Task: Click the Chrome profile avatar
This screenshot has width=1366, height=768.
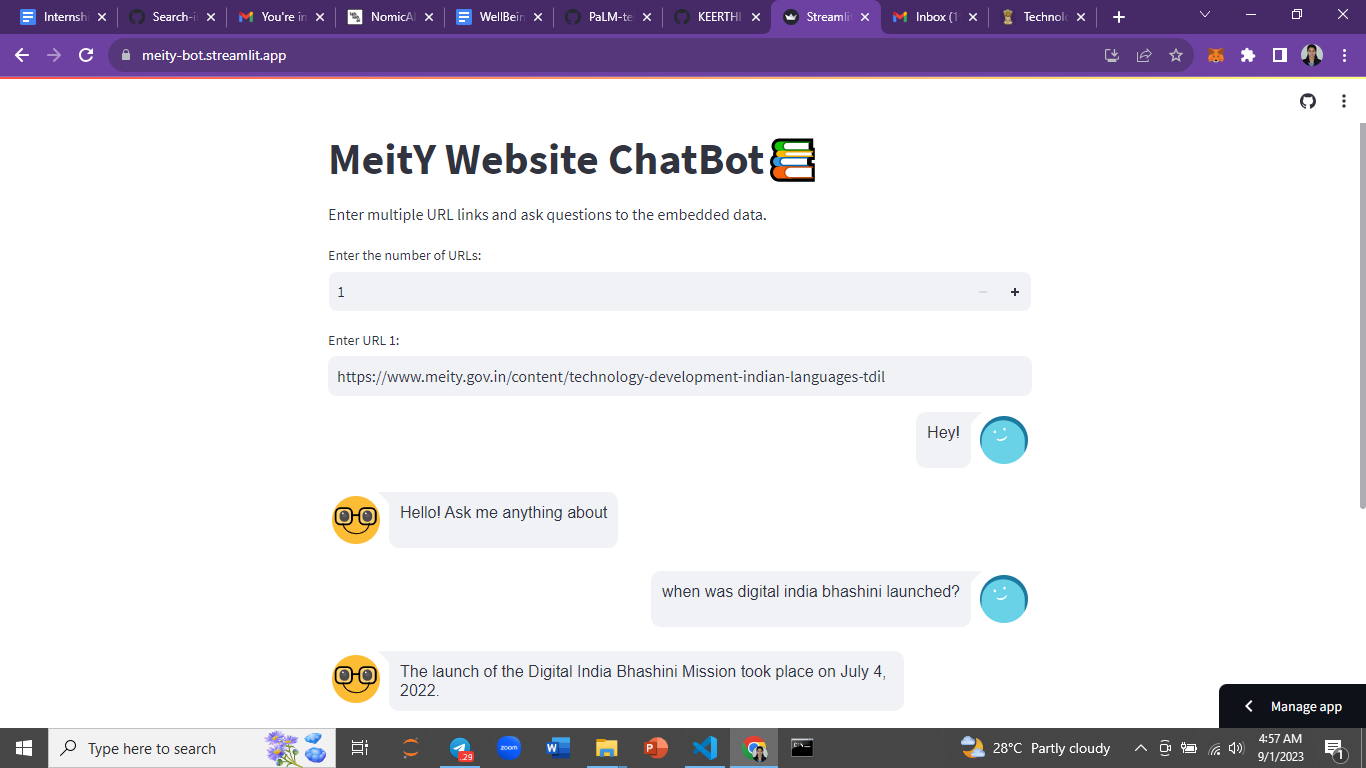Action: (1312, 56)
